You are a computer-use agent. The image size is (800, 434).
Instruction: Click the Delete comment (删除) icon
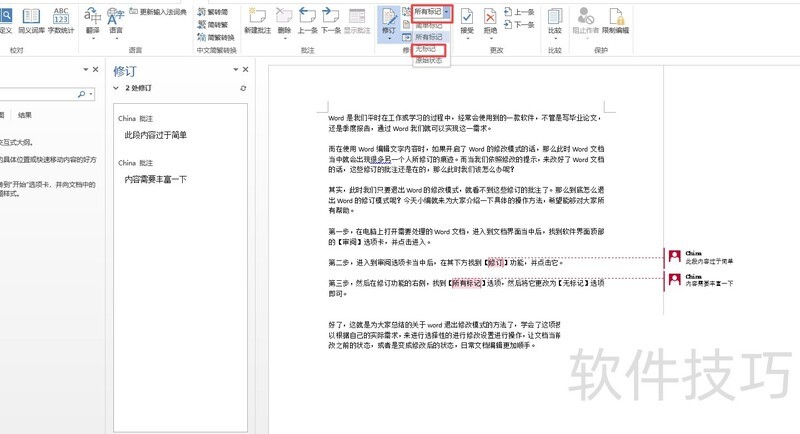click(284, 17)
